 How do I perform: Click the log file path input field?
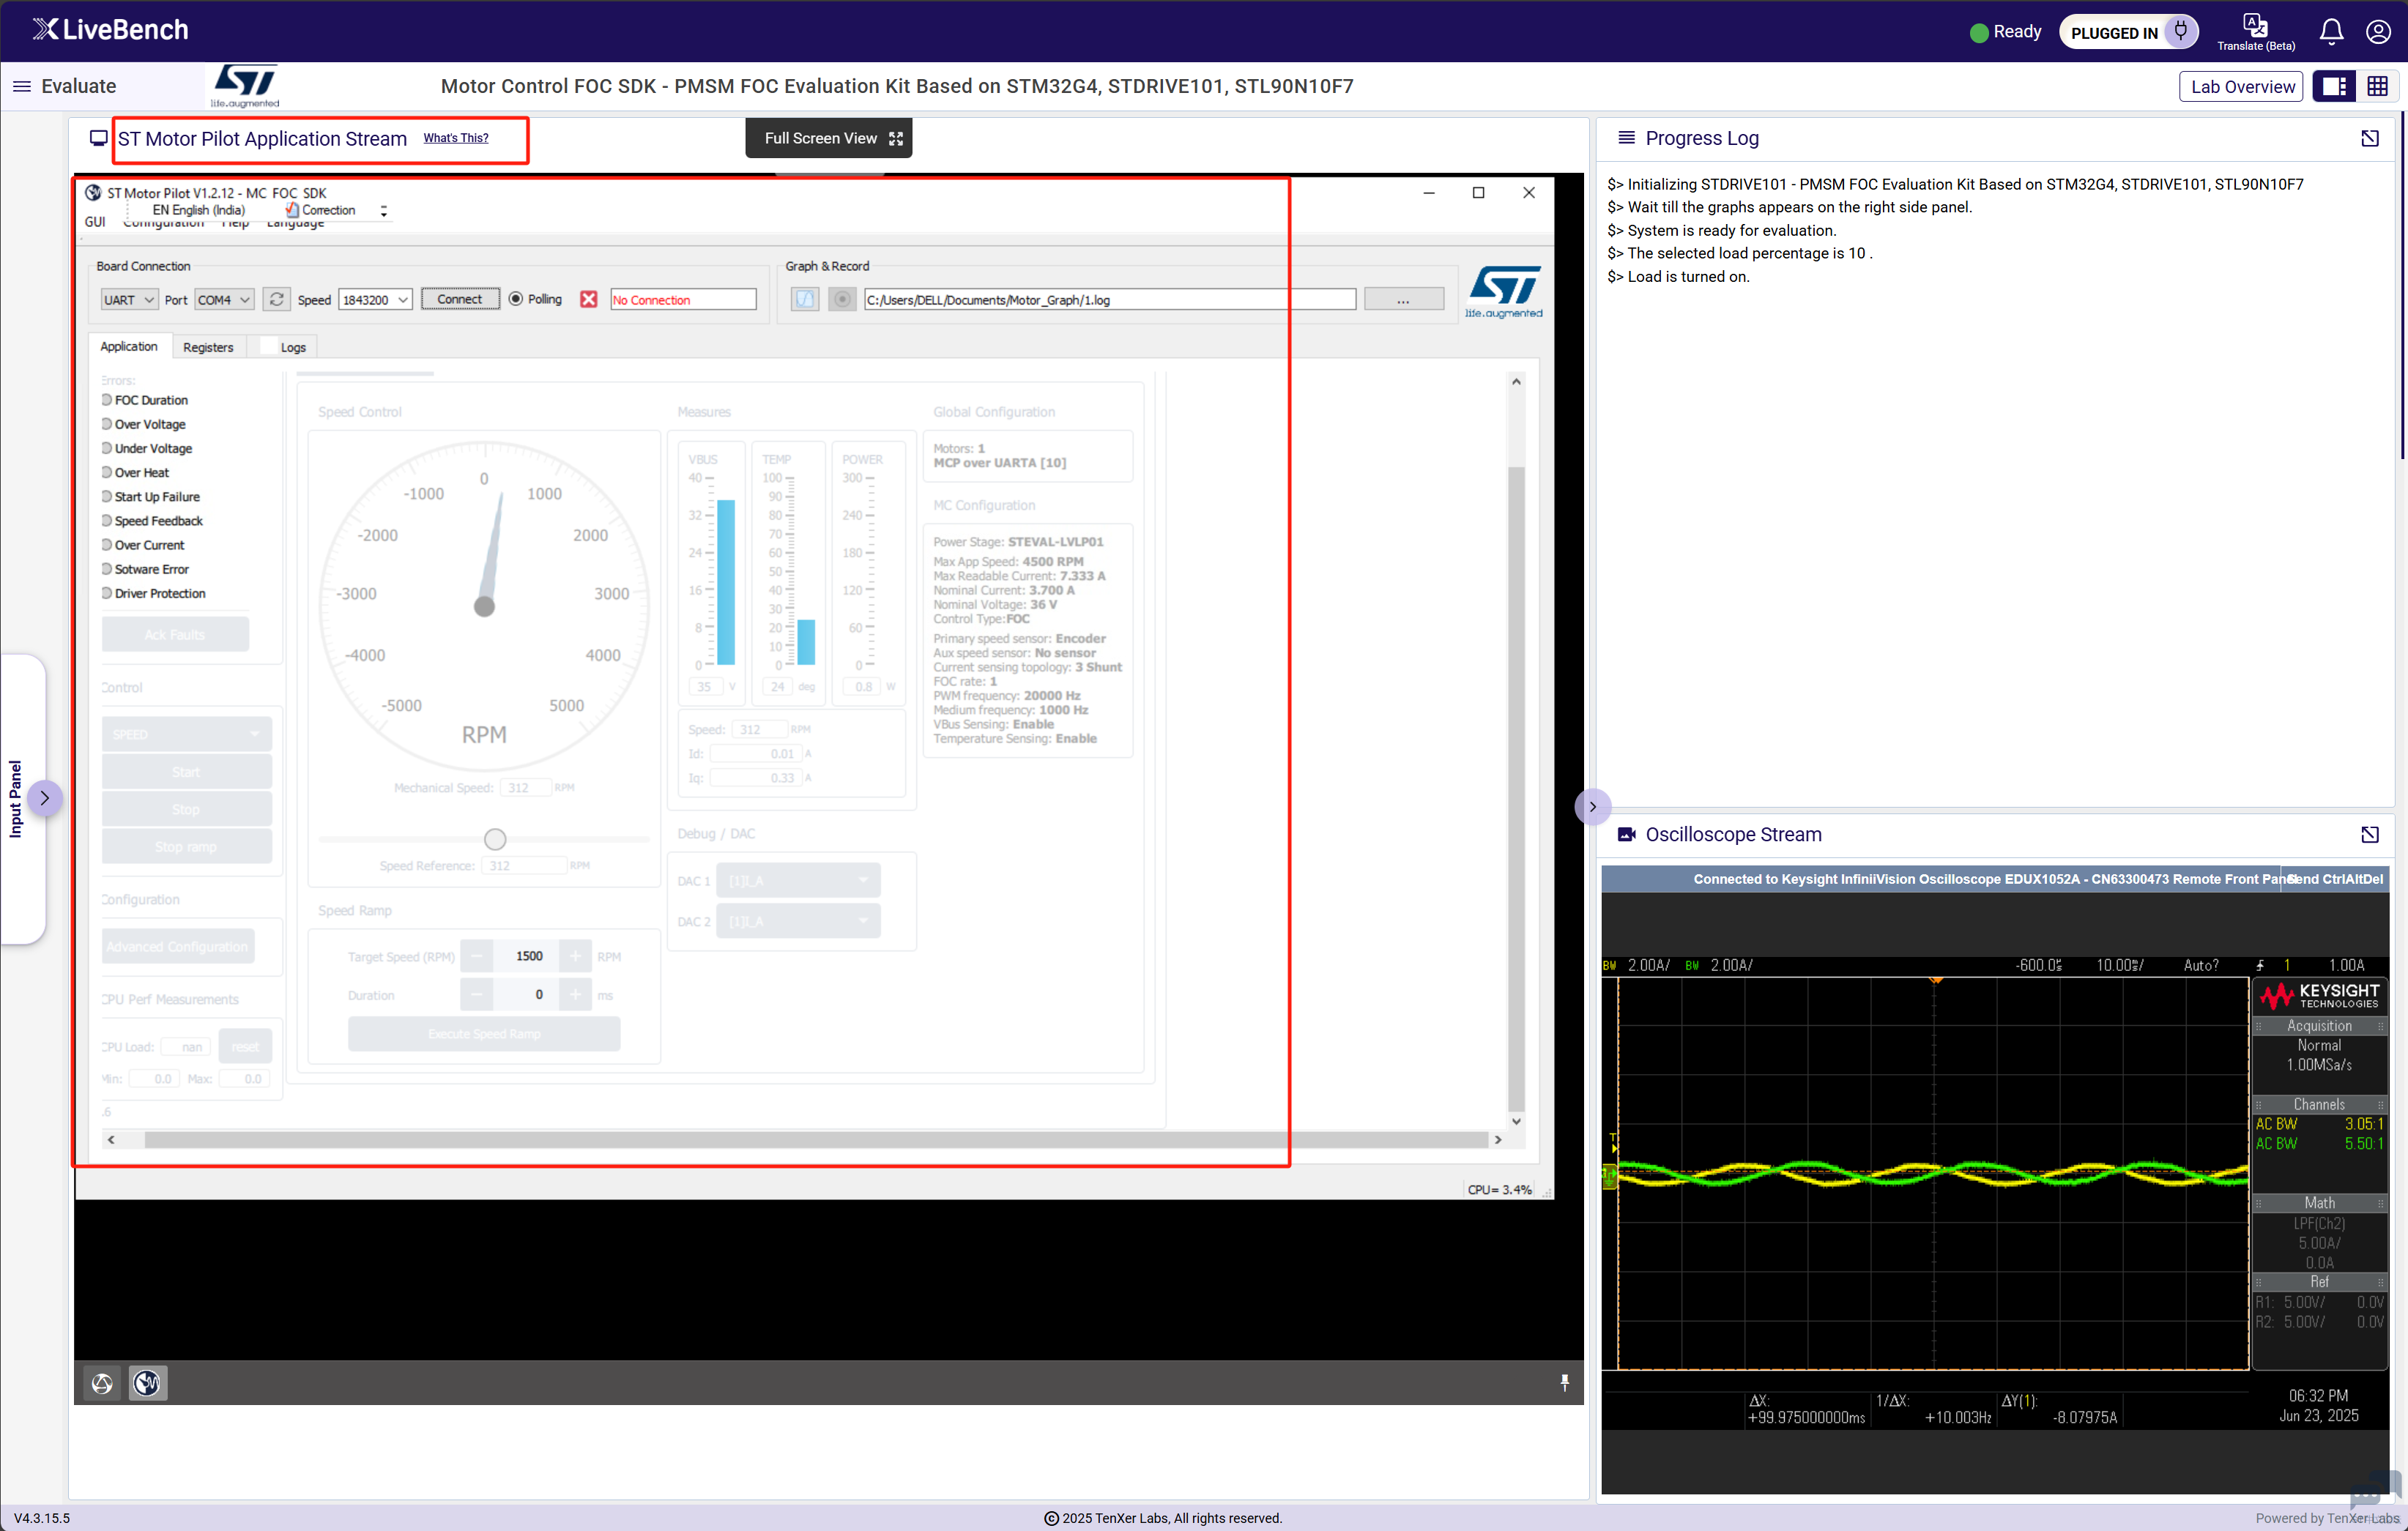1110,300
